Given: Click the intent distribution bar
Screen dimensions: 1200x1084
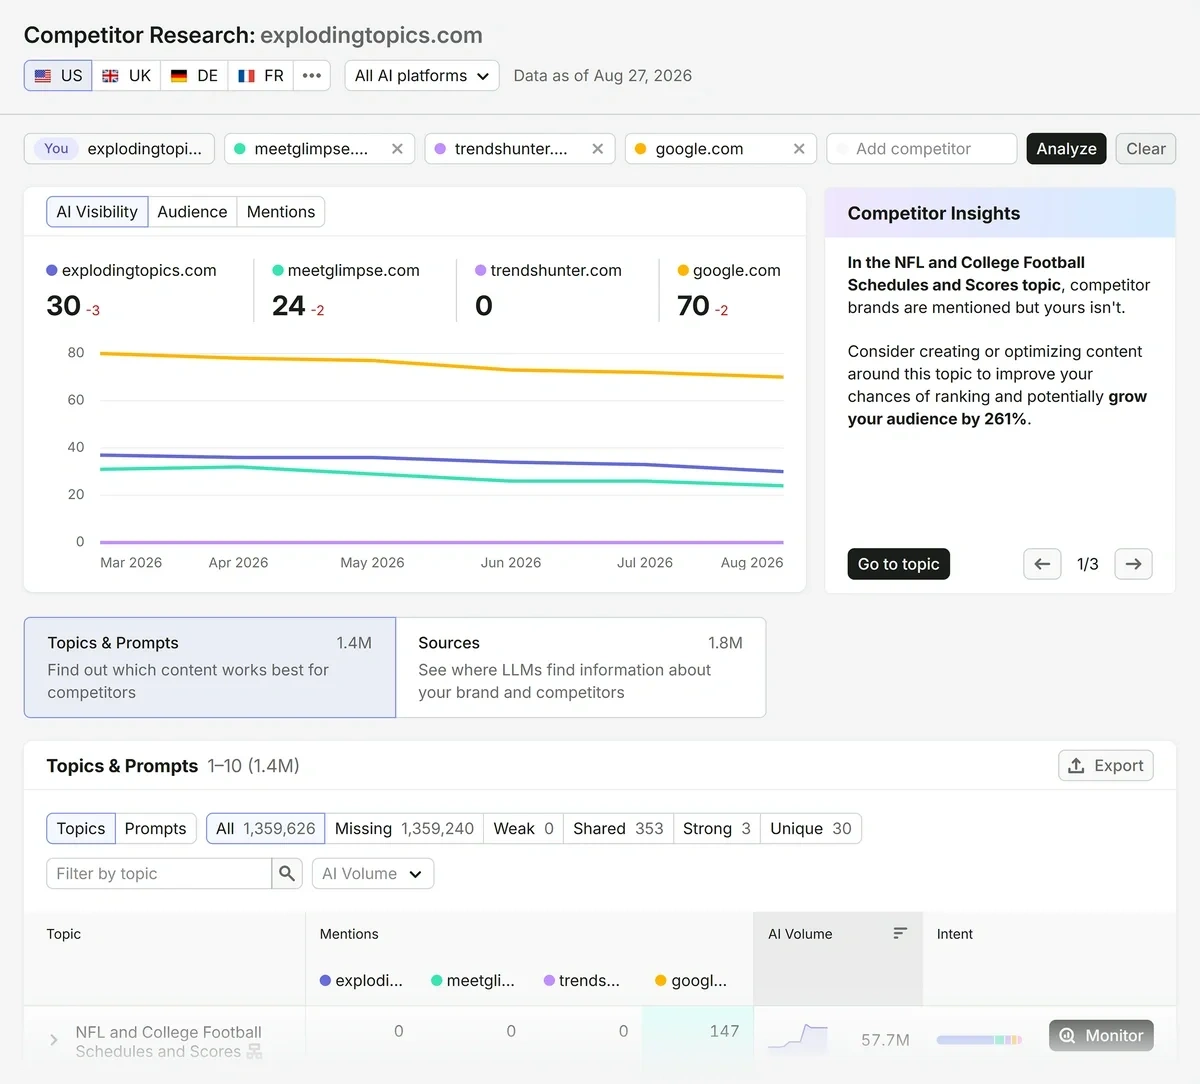Looking at the screenshot, I should (979, 1040).
